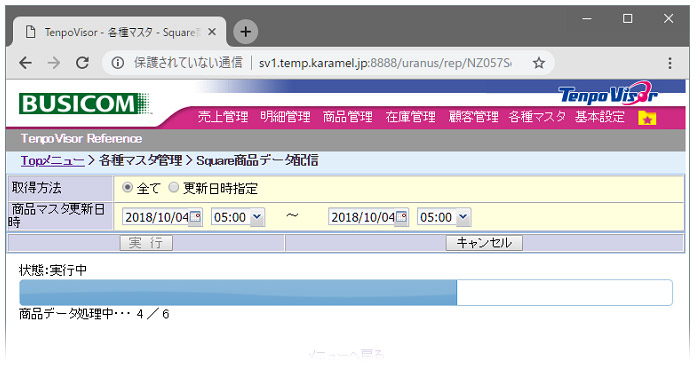Open the site info icon in the address bar

click(117, 63)
